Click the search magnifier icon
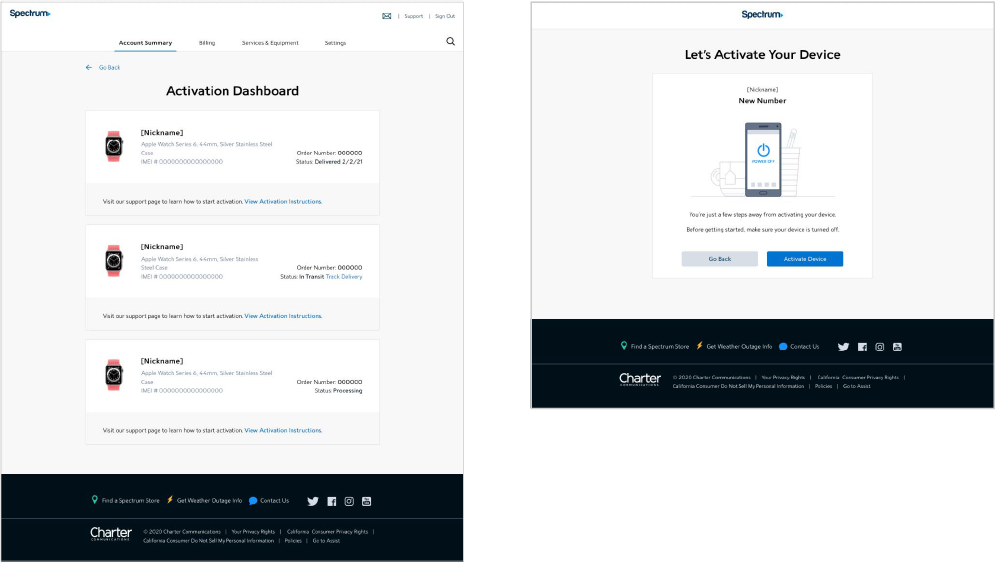The height and width of the screenshot is (562, 996). tap(450, 41)
